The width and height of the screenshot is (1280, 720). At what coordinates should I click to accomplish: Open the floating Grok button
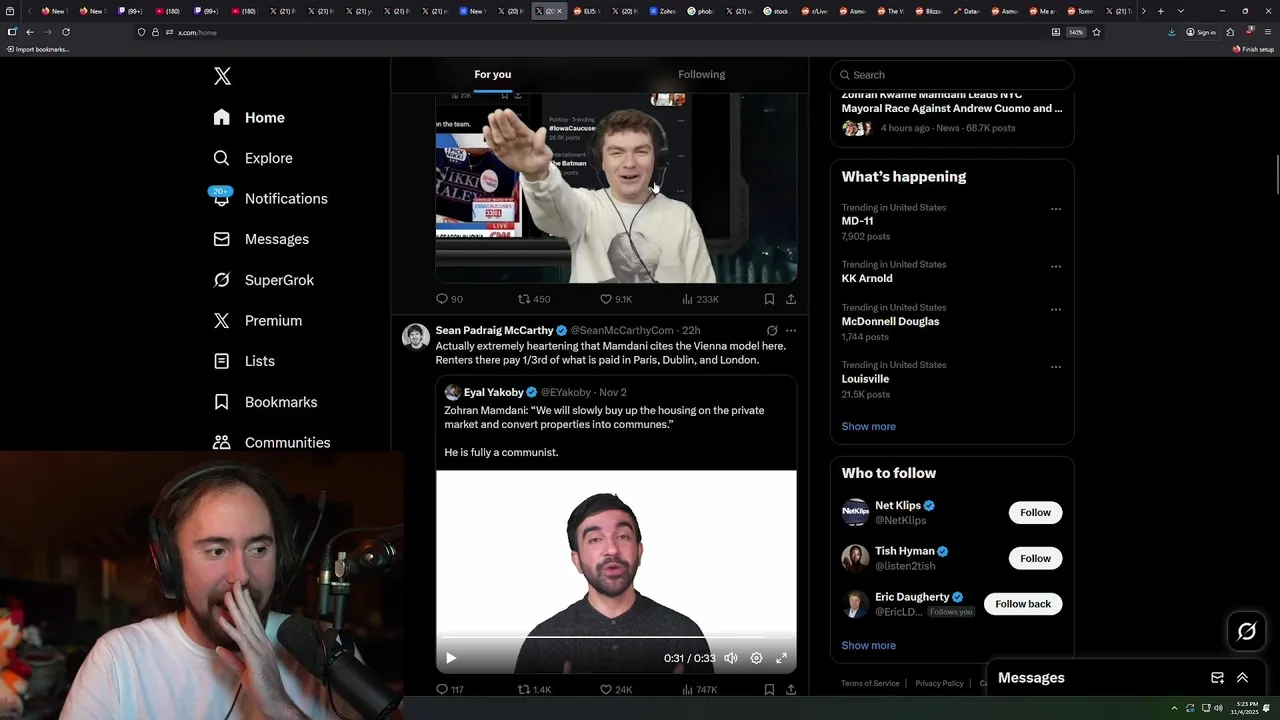1246,631
